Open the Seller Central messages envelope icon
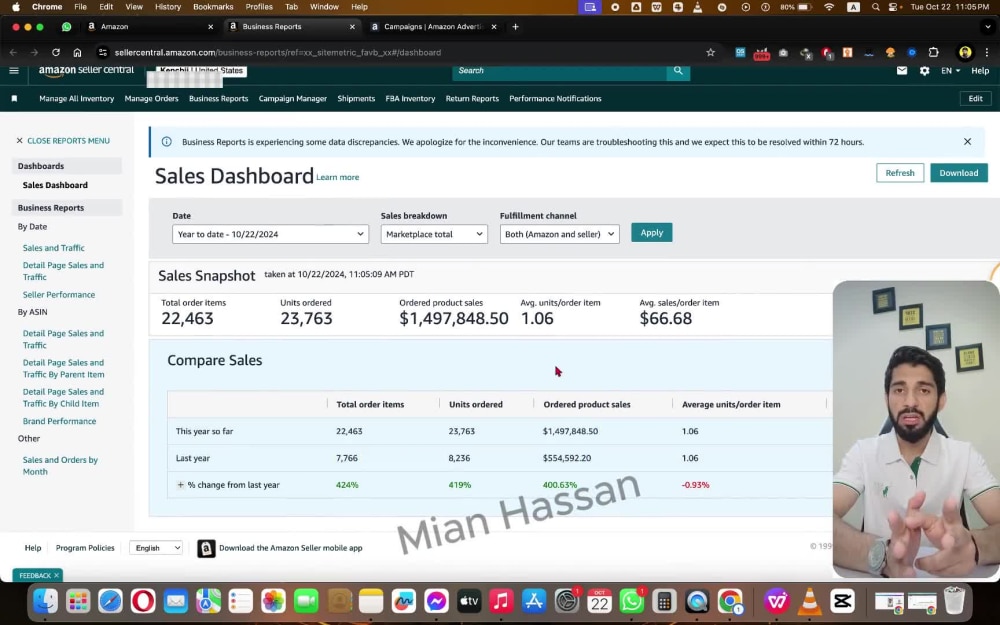 [902, 71]
